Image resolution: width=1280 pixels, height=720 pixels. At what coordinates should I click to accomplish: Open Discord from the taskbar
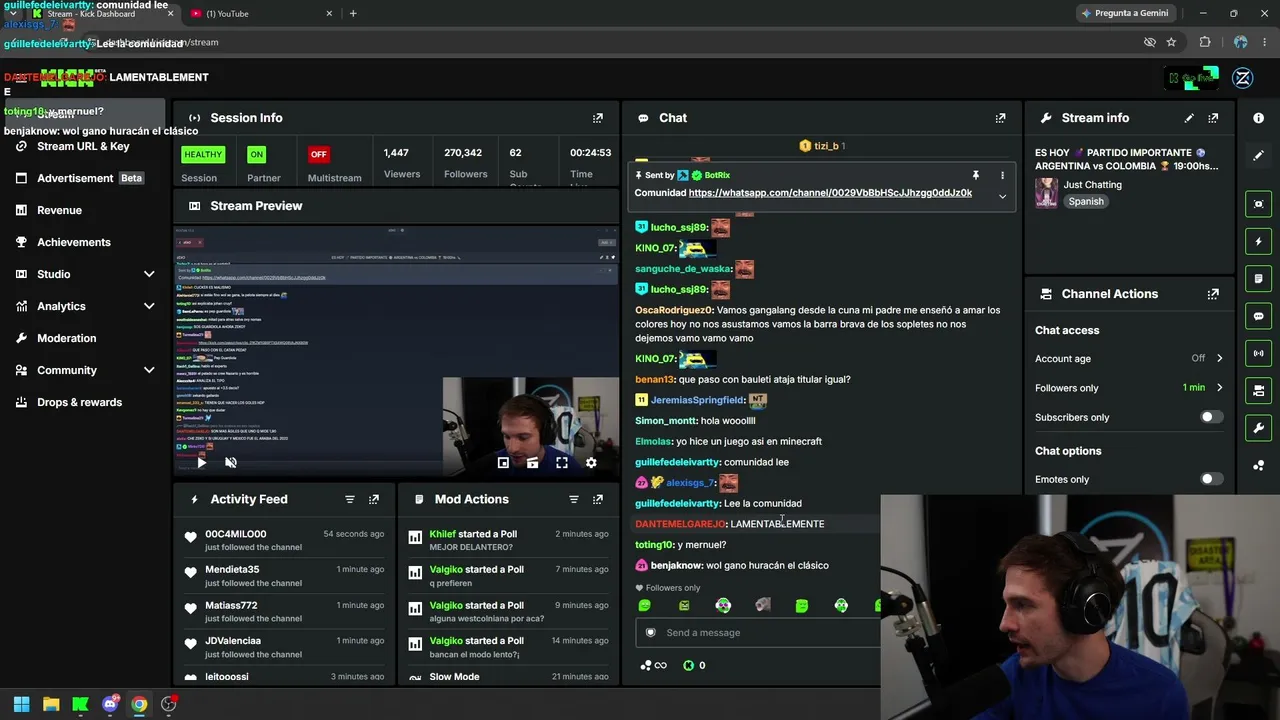(x=110, y=704)
